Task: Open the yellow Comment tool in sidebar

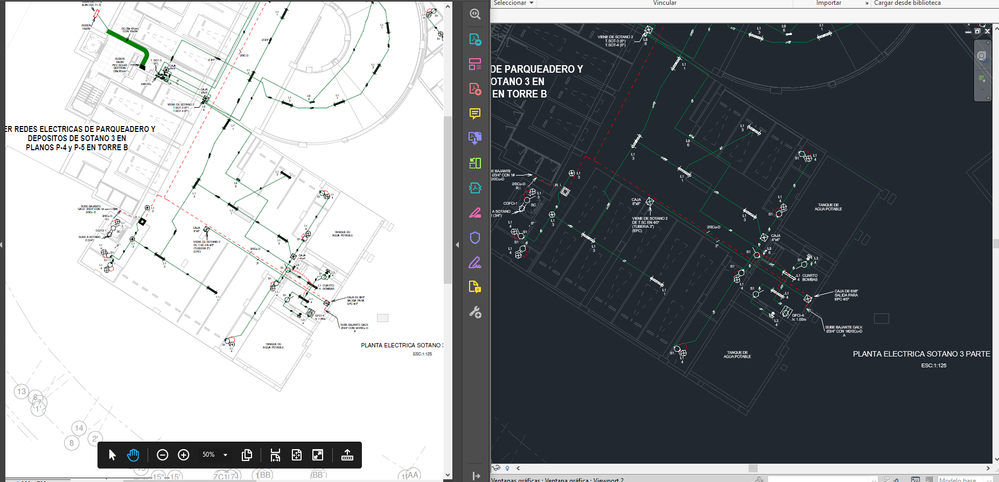Action: point(475,114)
